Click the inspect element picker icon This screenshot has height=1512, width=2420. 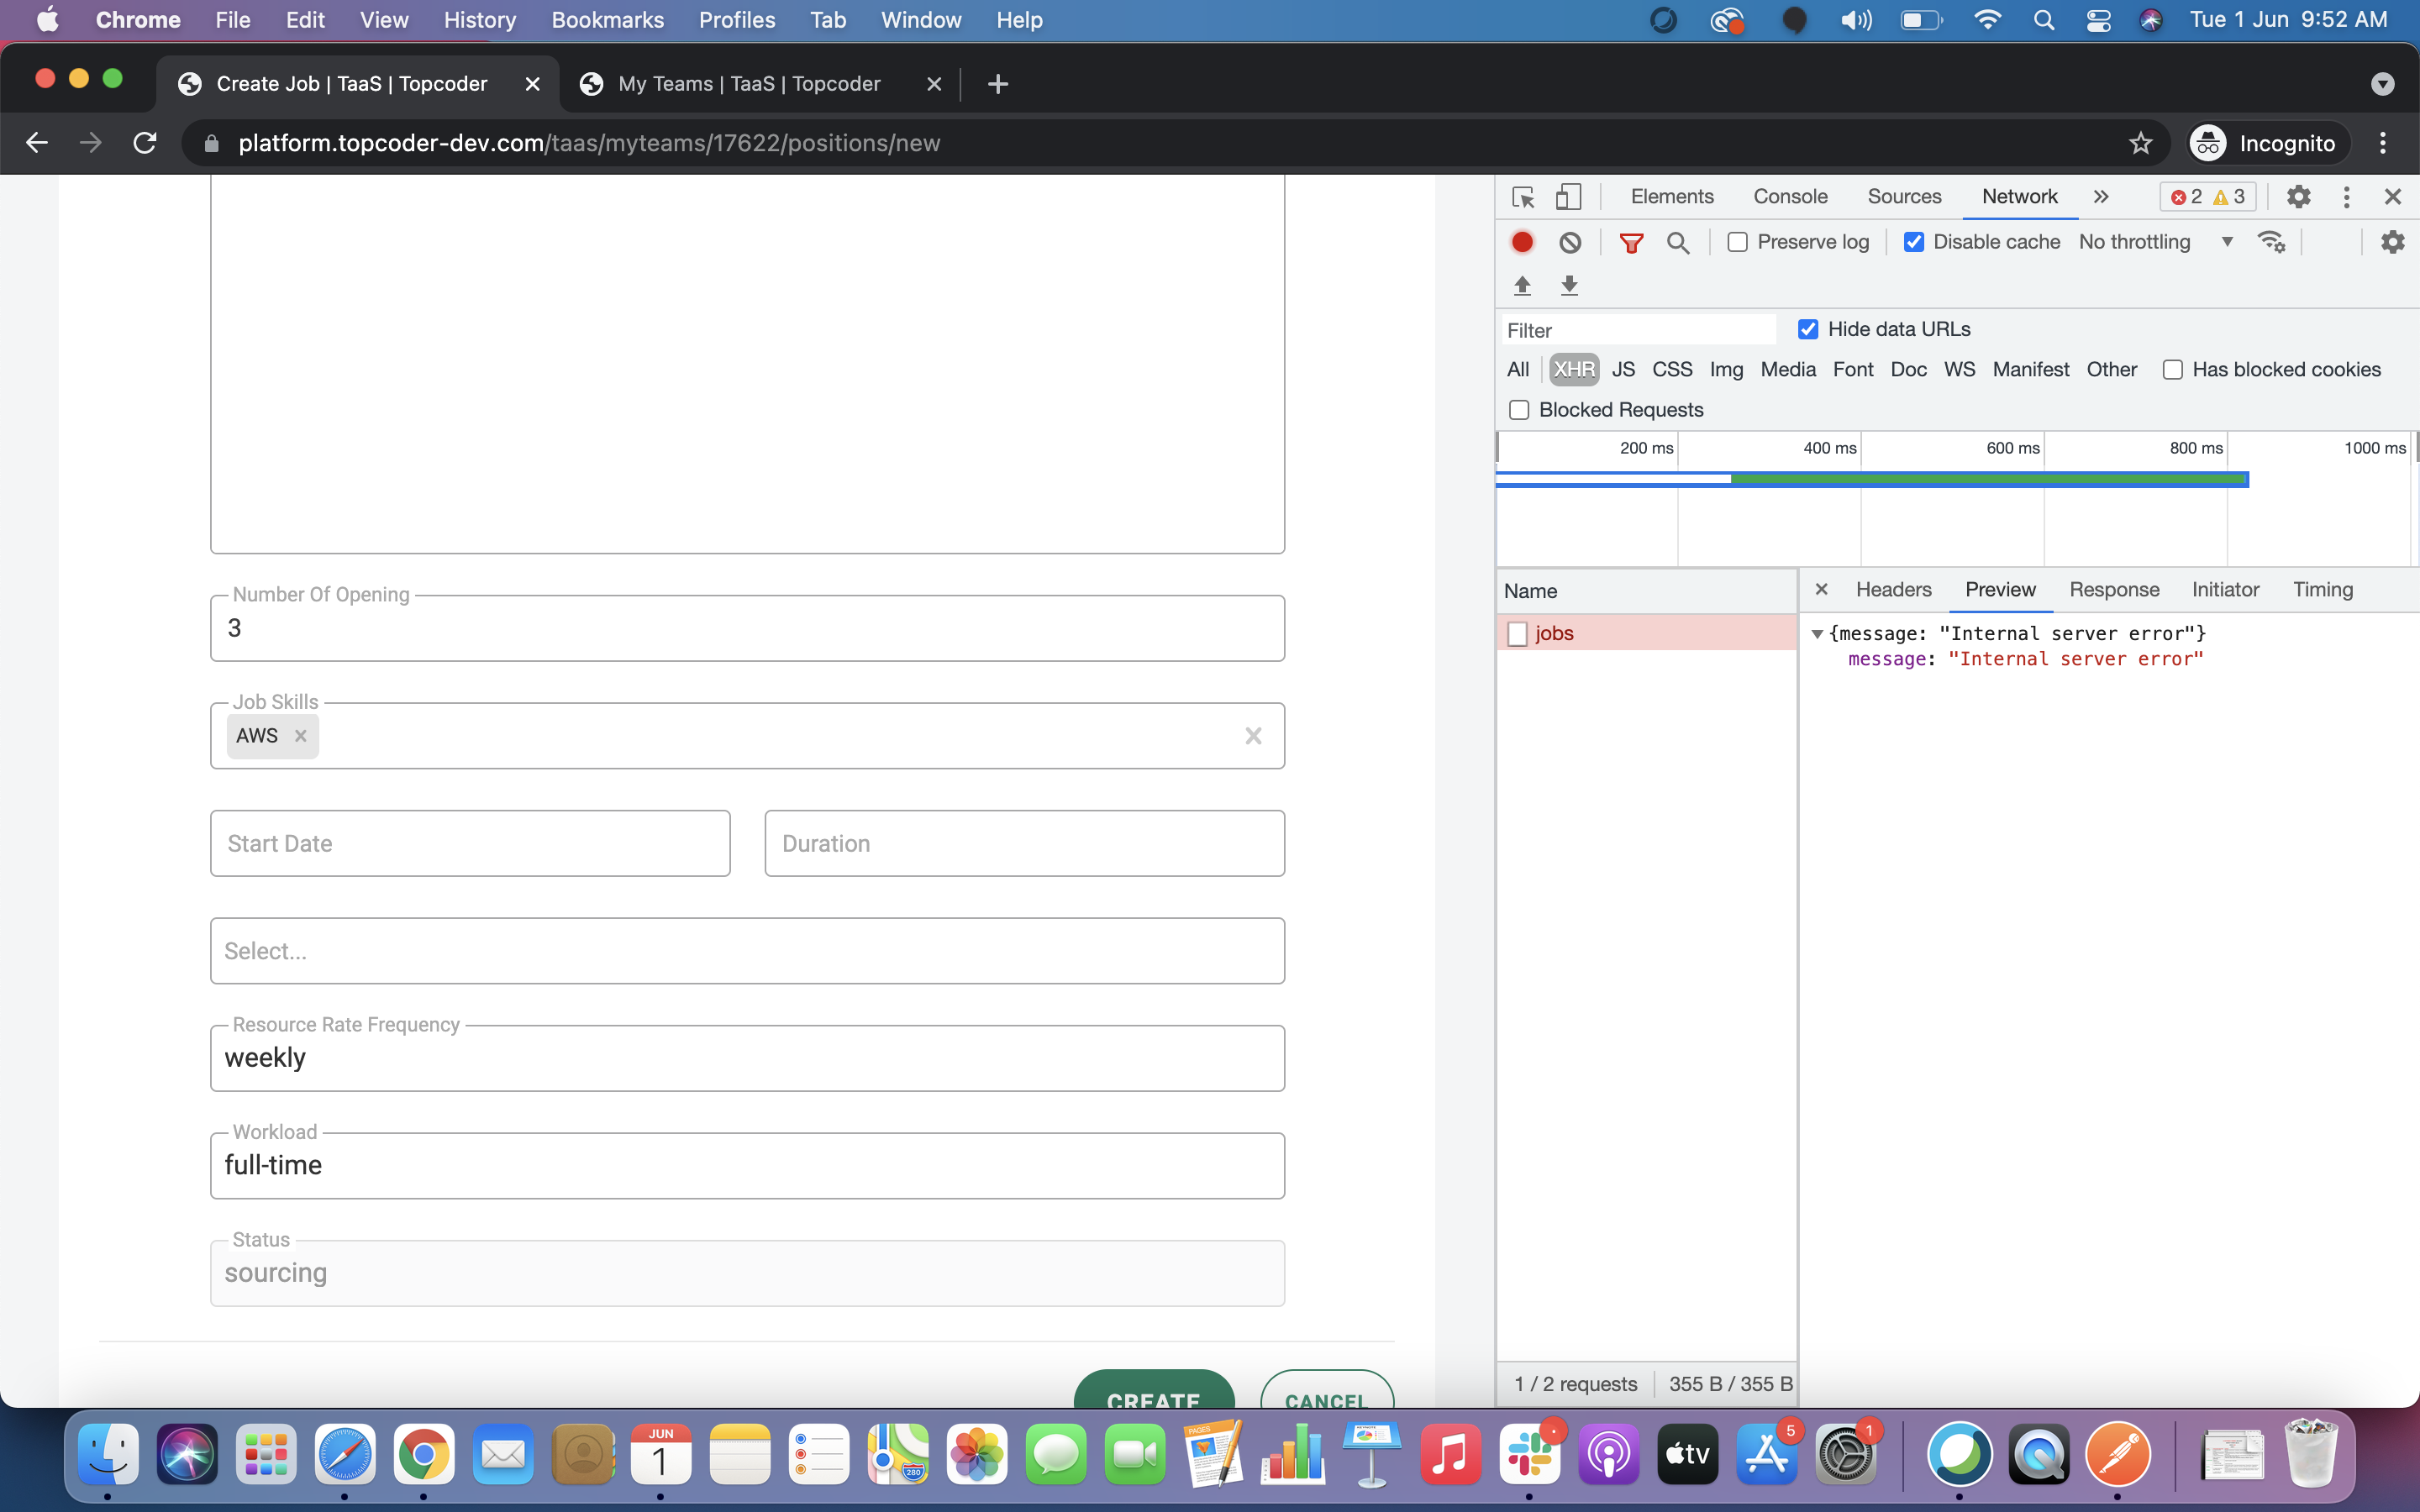tap(1523, 197)
